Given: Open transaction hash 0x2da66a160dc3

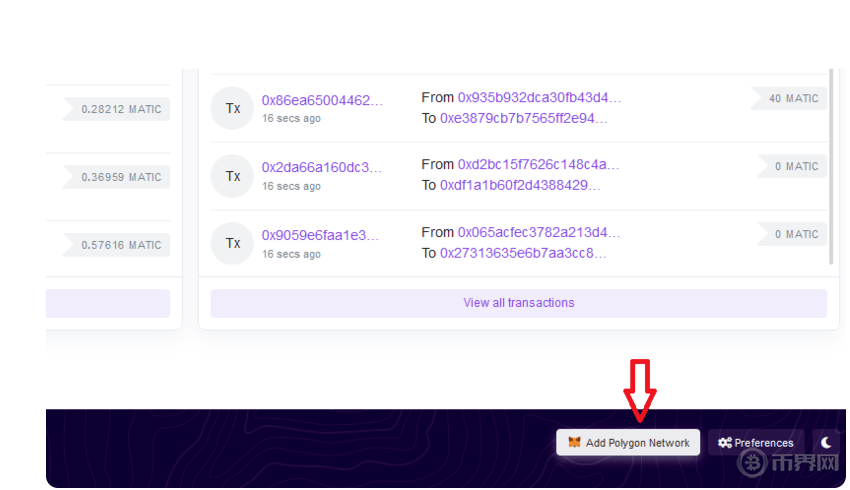Looking at the screenshot, I should click(x=322, y=167).
